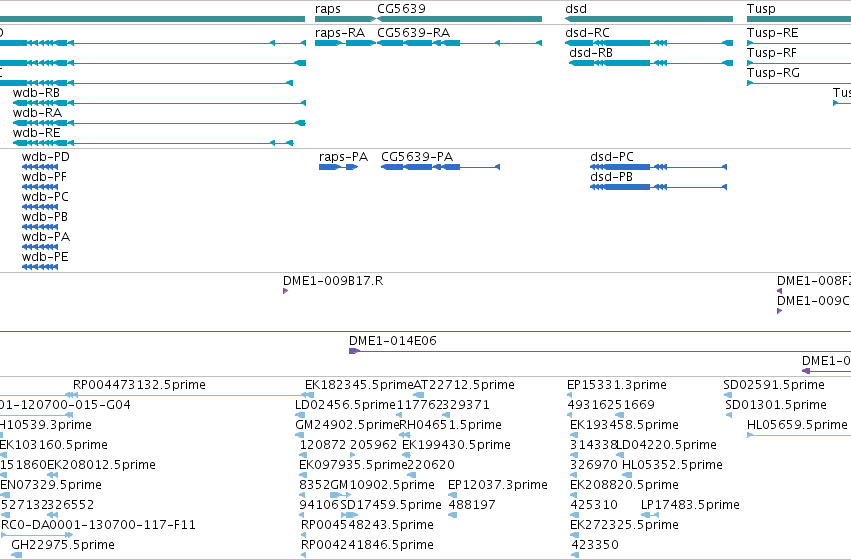
Task: Pick the wdb-PC protein label
Action: [45, 198]
